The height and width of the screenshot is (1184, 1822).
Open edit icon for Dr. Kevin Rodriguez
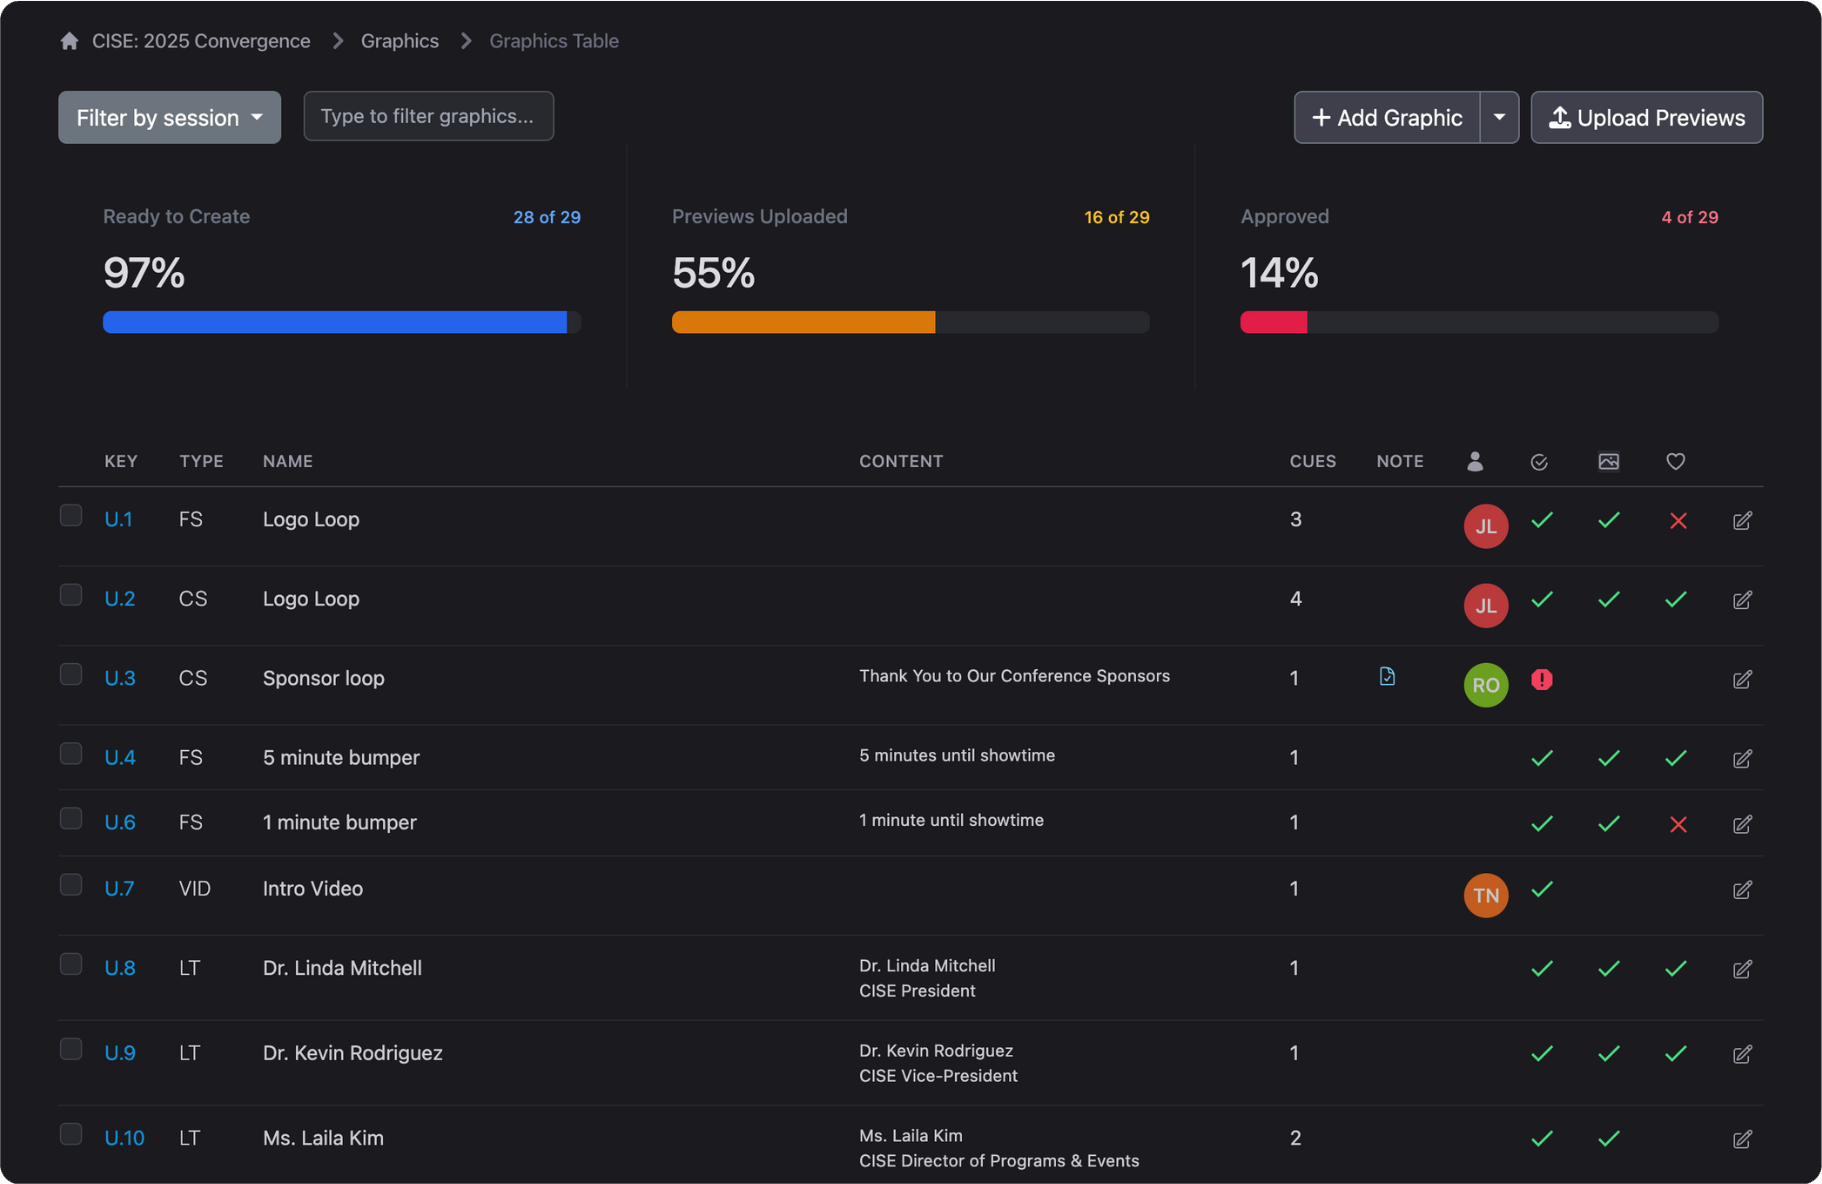click(x=1742, y=1054)
